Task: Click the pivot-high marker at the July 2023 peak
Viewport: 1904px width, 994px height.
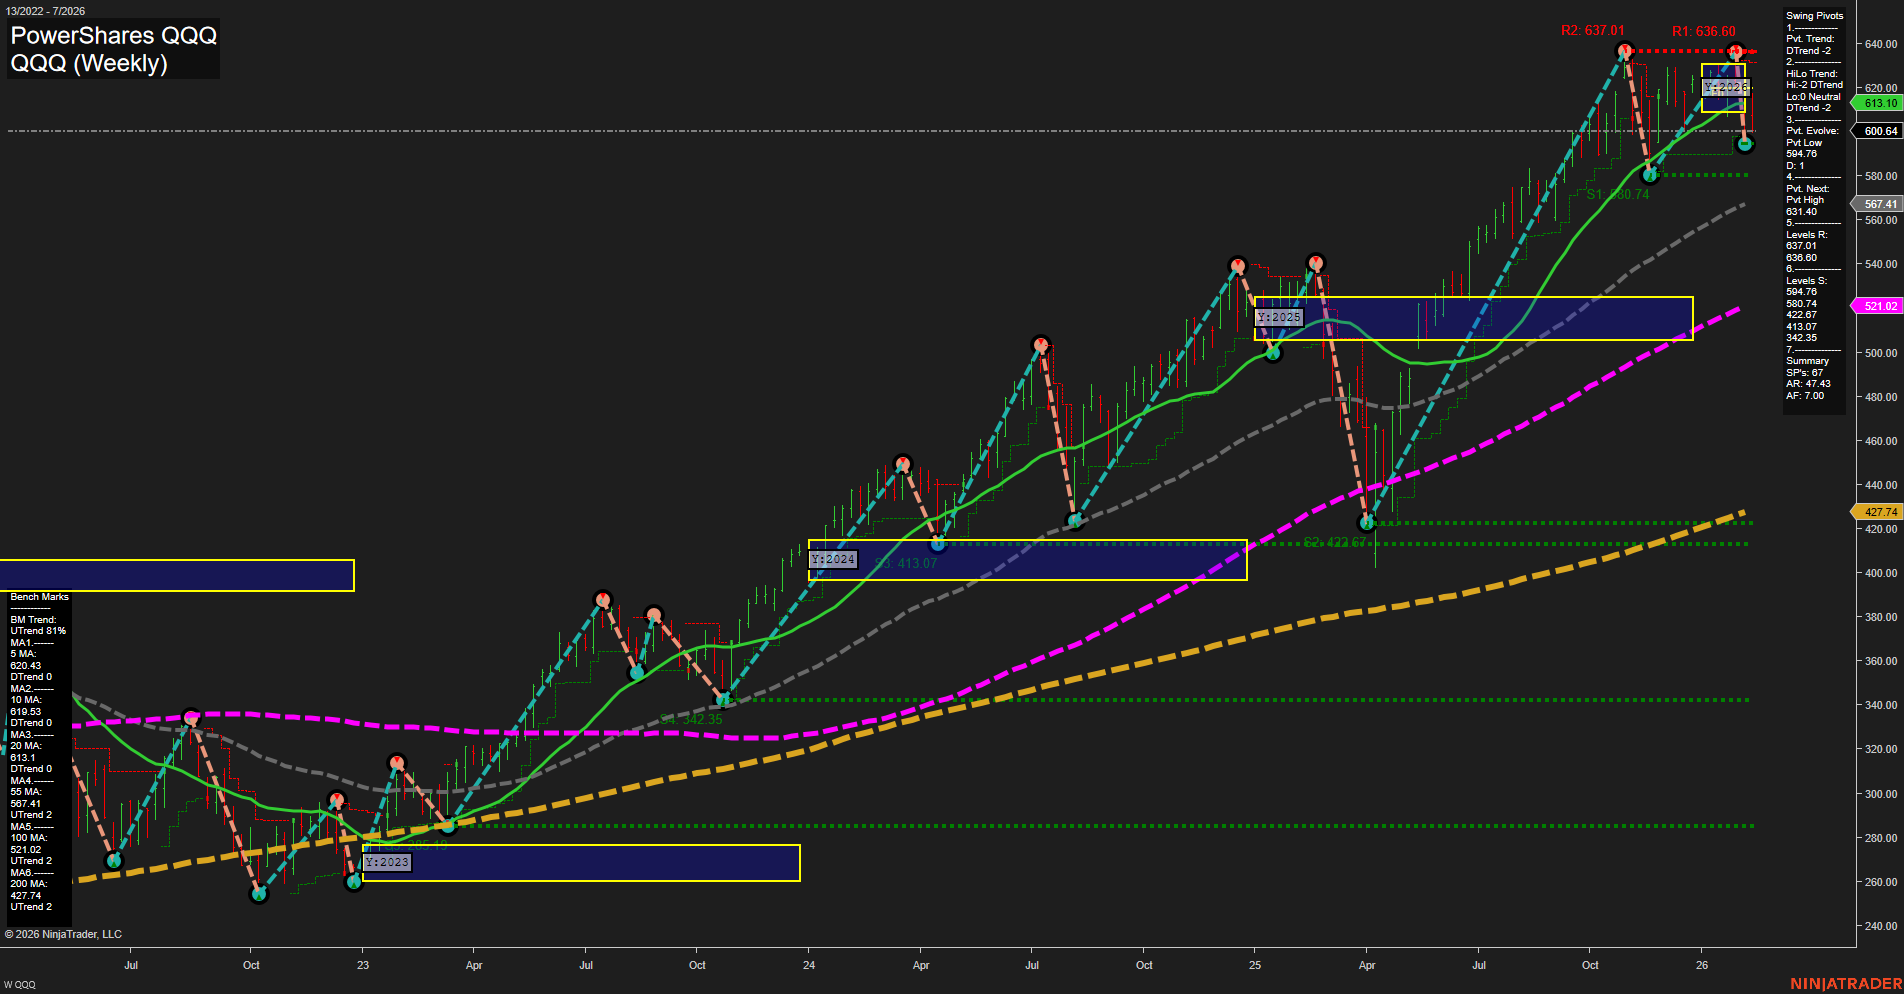Action: pyautogui.click(x=604, y=600)
